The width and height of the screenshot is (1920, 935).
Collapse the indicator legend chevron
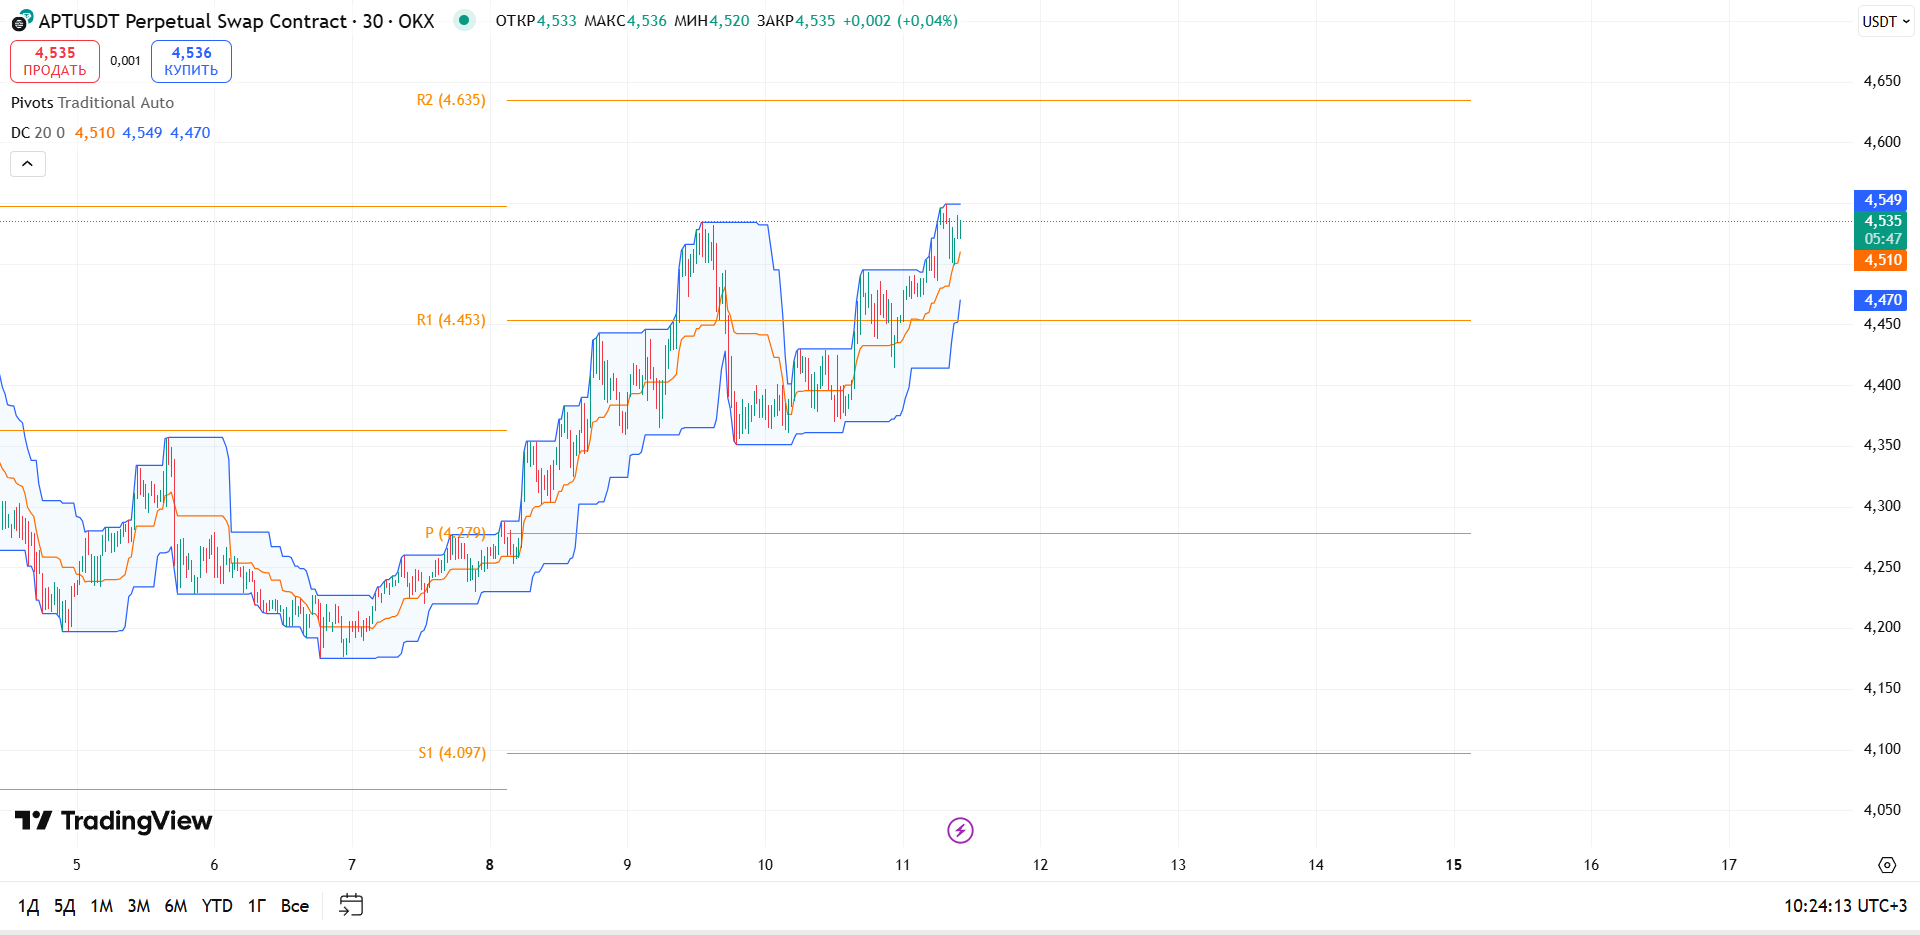tap(28, 164)
